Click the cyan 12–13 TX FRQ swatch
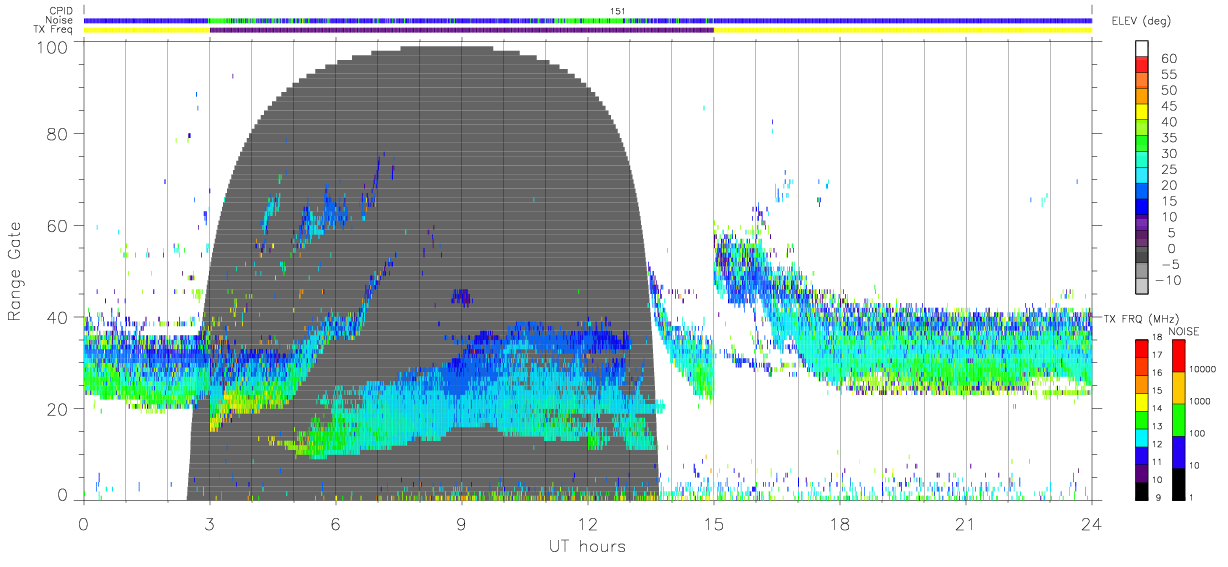Image resolution: width=1228 pixels, height=567 pixels. coord(1142,438)
